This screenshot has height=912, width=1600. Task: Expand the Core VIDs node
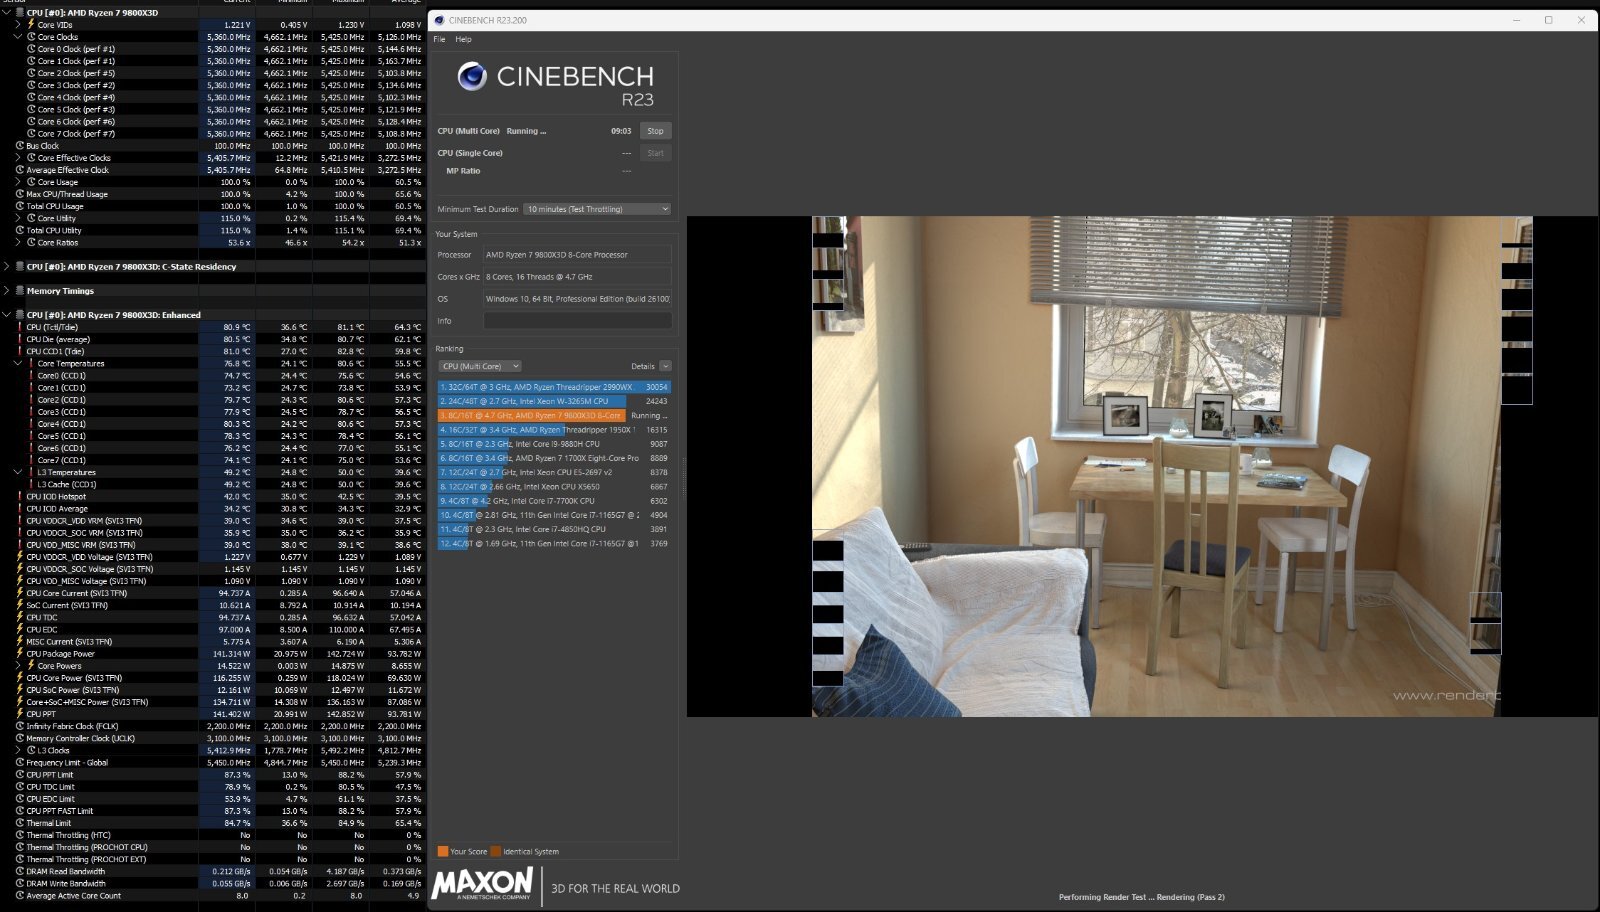coord(18,25)
